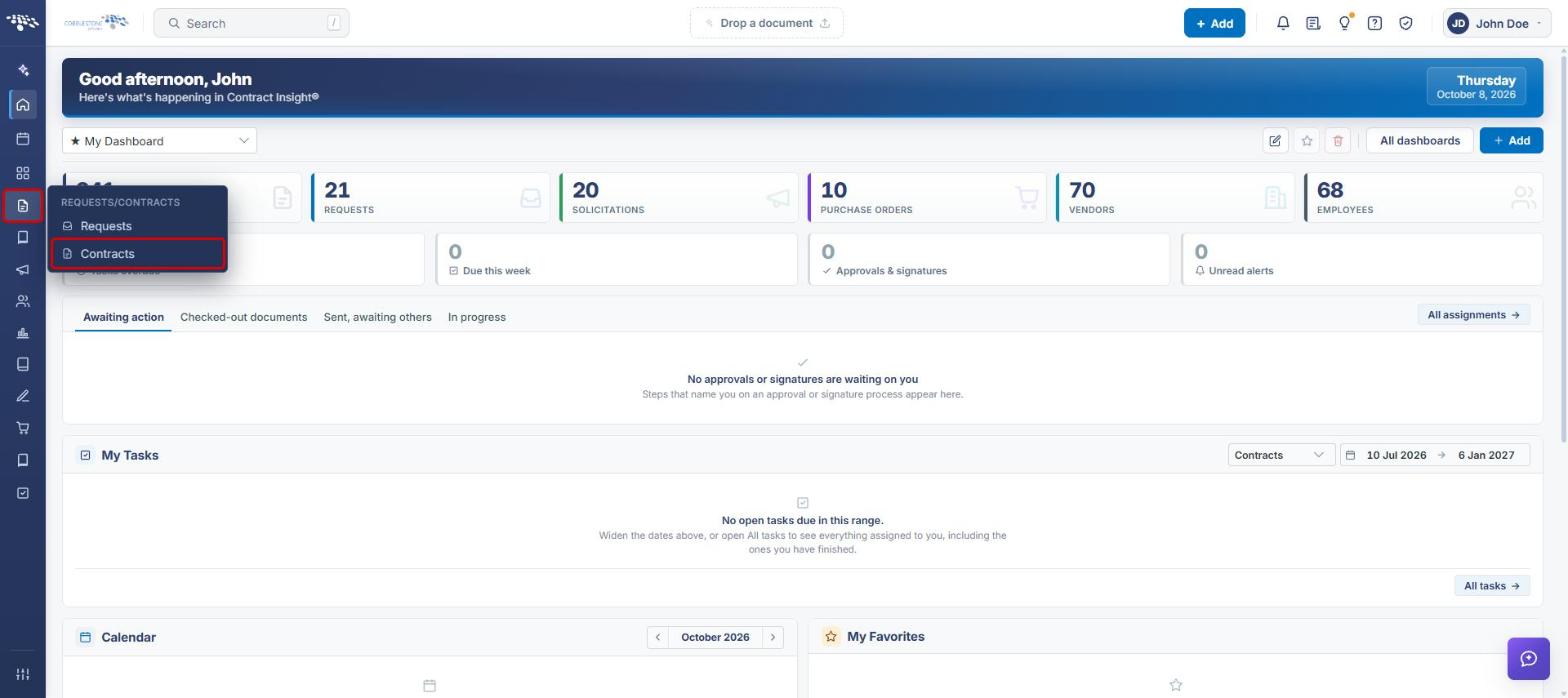Open the lightbulb tips icon
Image resolution: width=1568 pixels, height=698 pixels.
coord(1345,23)
